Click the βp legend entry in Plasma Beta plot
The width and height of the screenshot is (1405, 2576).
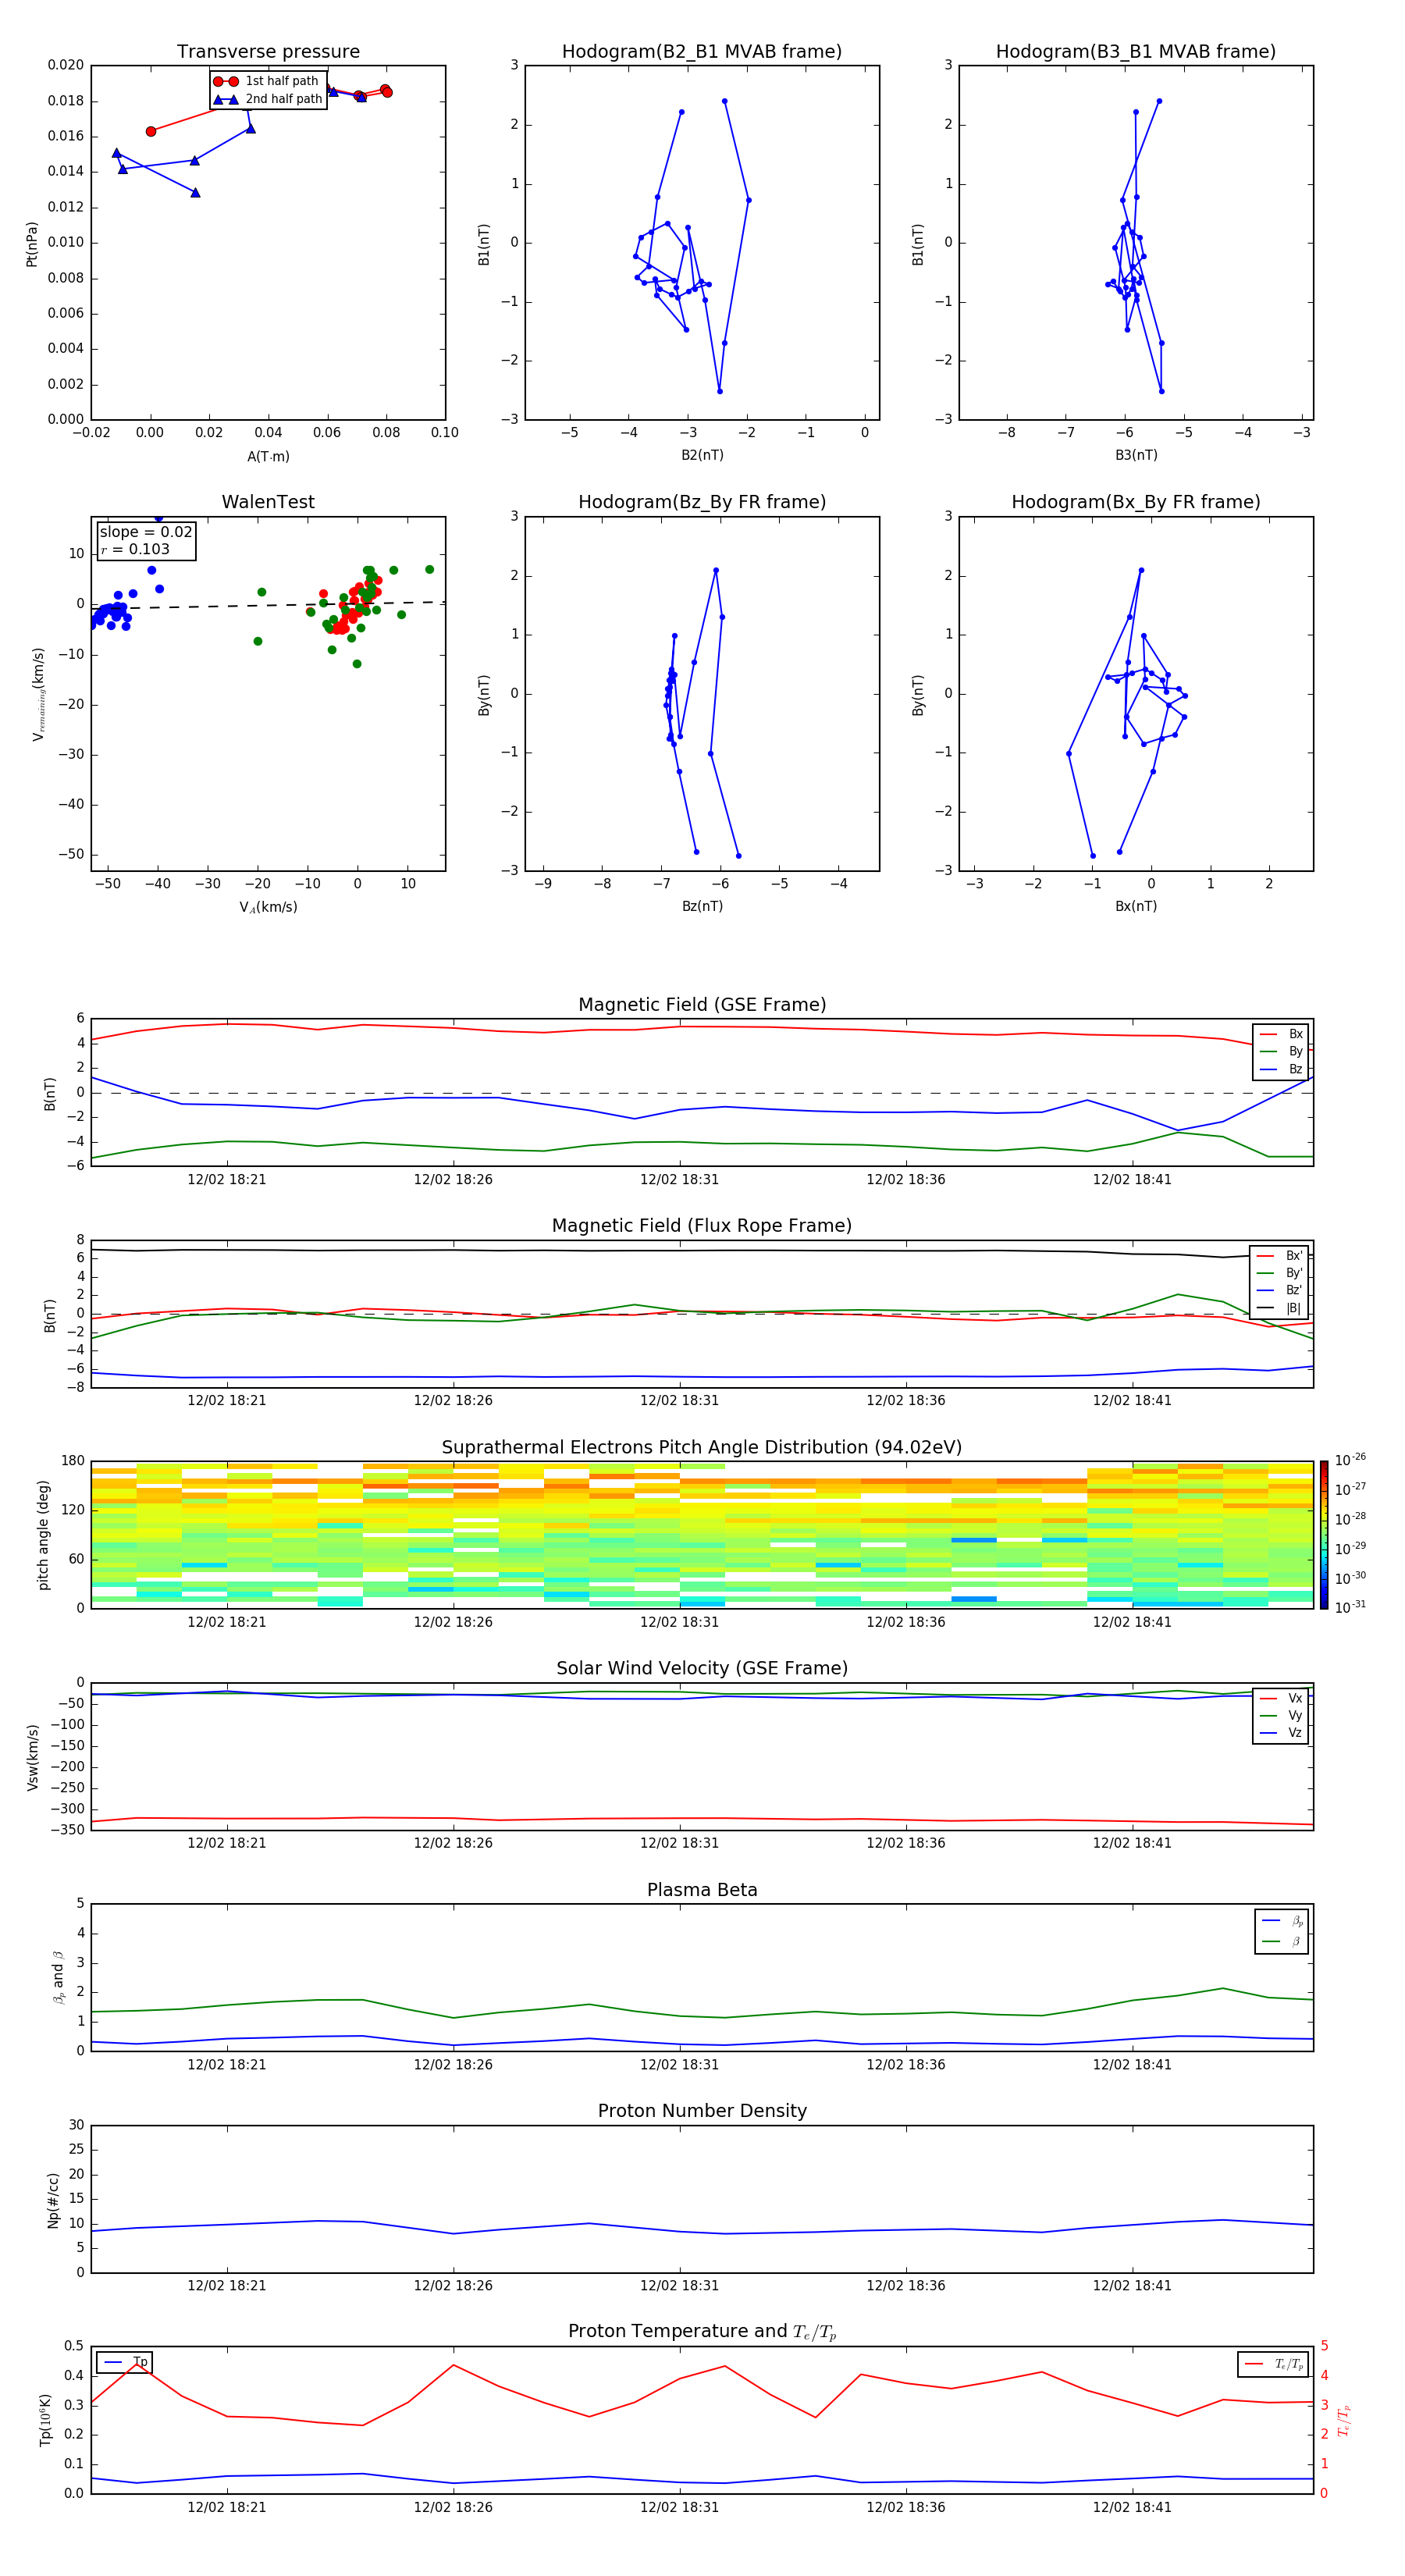click(1282, 1921)
